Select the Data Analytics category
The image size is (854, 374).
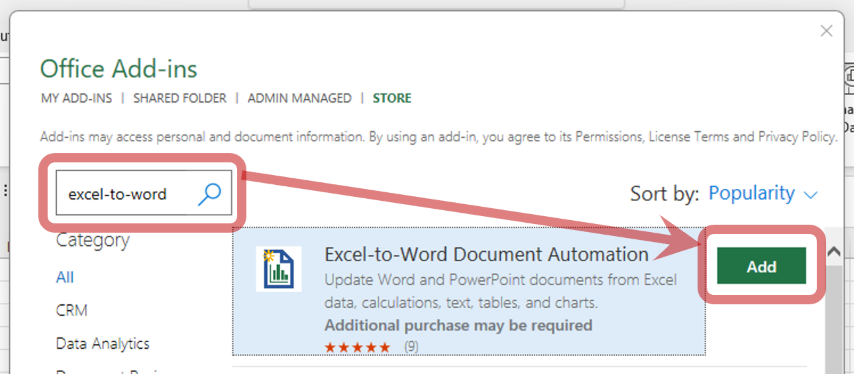102,344
